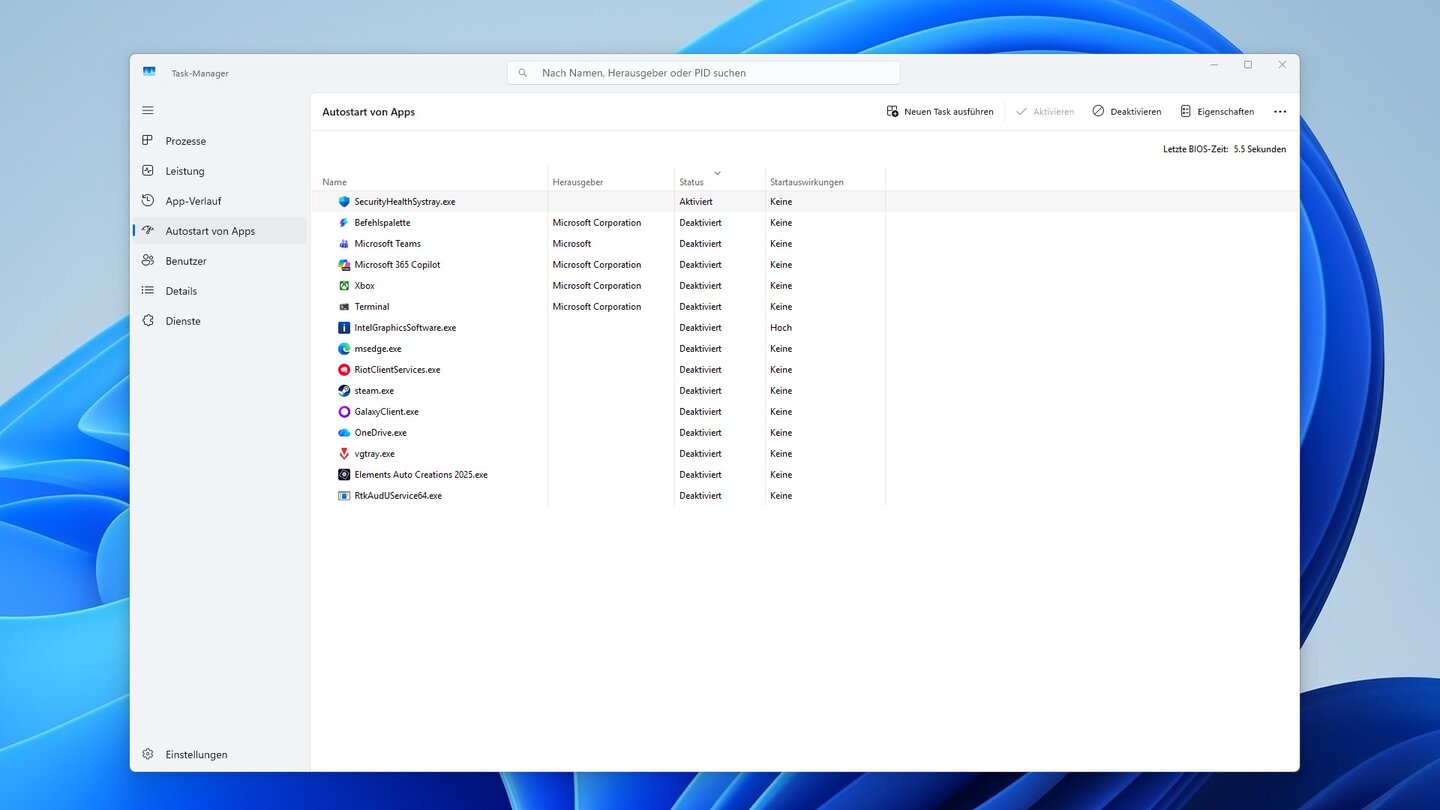Screen dimensions: 1440x810
Task: Sort by the Status column header
Action: click(x=692, y=182)
